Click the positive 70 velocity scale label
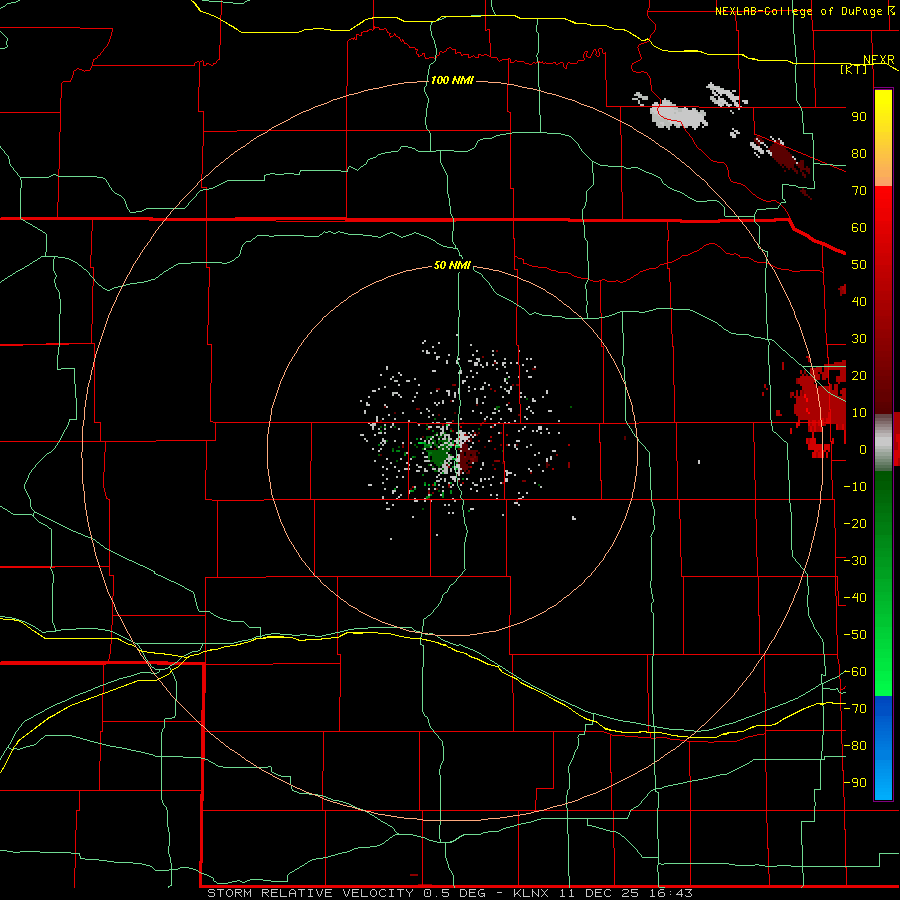This screenshot has height=900, width=900. (x=859, y=191)
